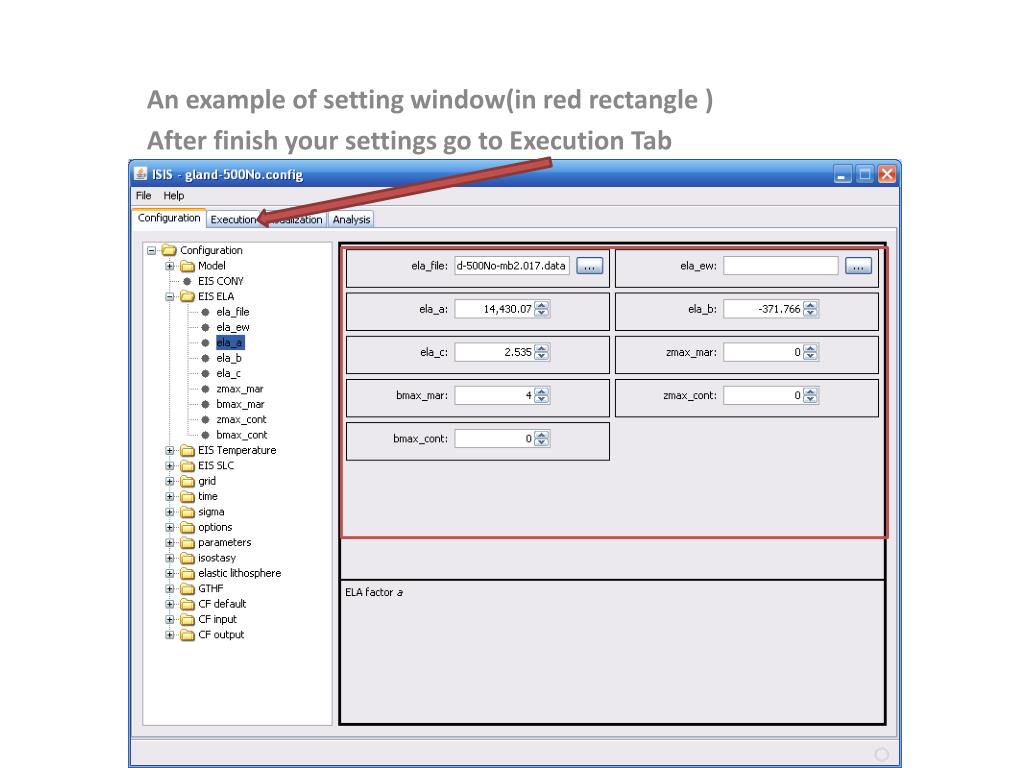
Task: Click the ela_file path input field
Action: (x=512, y=266)
